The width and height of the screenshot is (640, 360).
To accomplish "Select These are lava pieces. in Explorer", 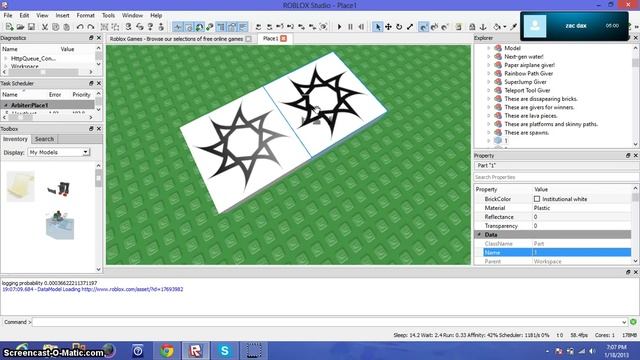I will [x=531, y=116].
